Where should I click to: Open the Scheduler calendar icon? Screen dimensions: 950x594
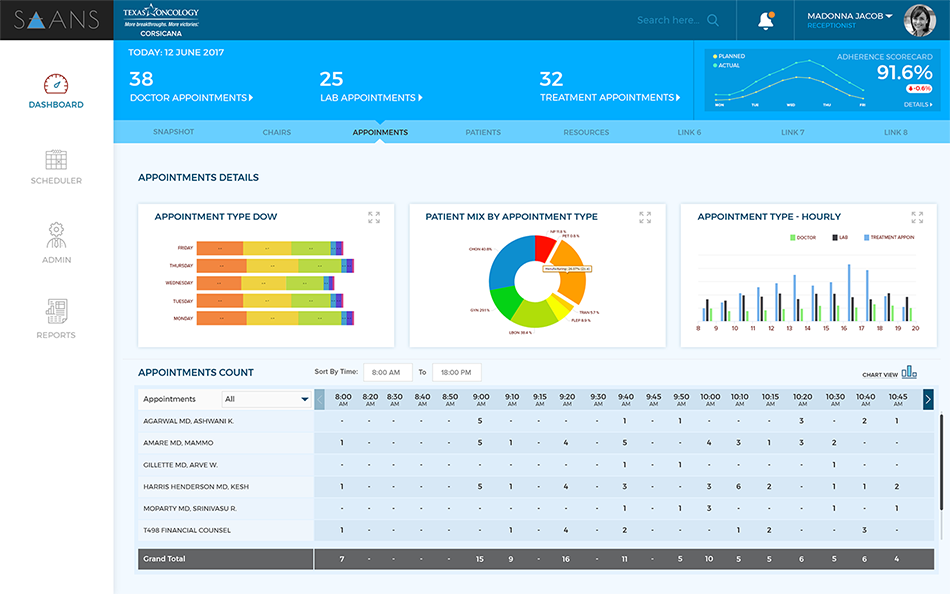[56, 160]
